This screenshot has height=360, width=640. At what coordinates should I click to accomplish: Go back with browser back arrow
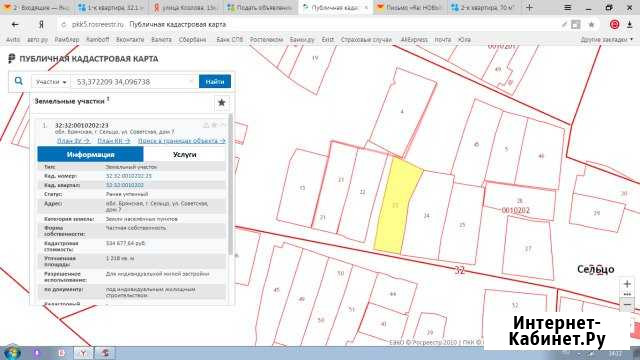(15, 24)
